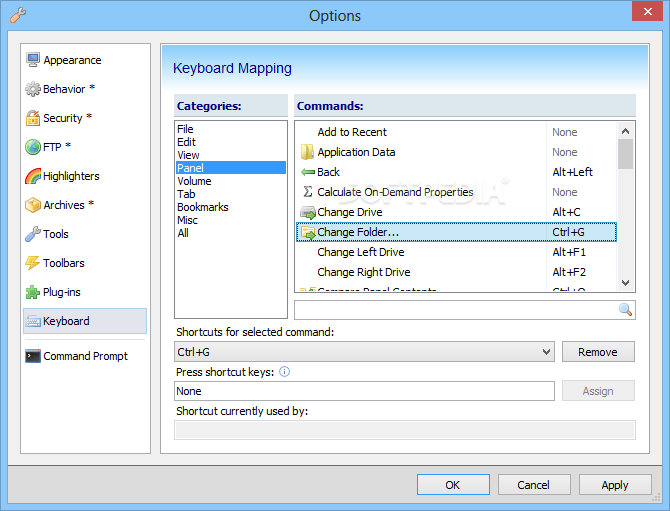Image resolution: width=670 pixels, height=511 pixels.
Task: Select the Behavior gear icon
Action: point(33,89)
